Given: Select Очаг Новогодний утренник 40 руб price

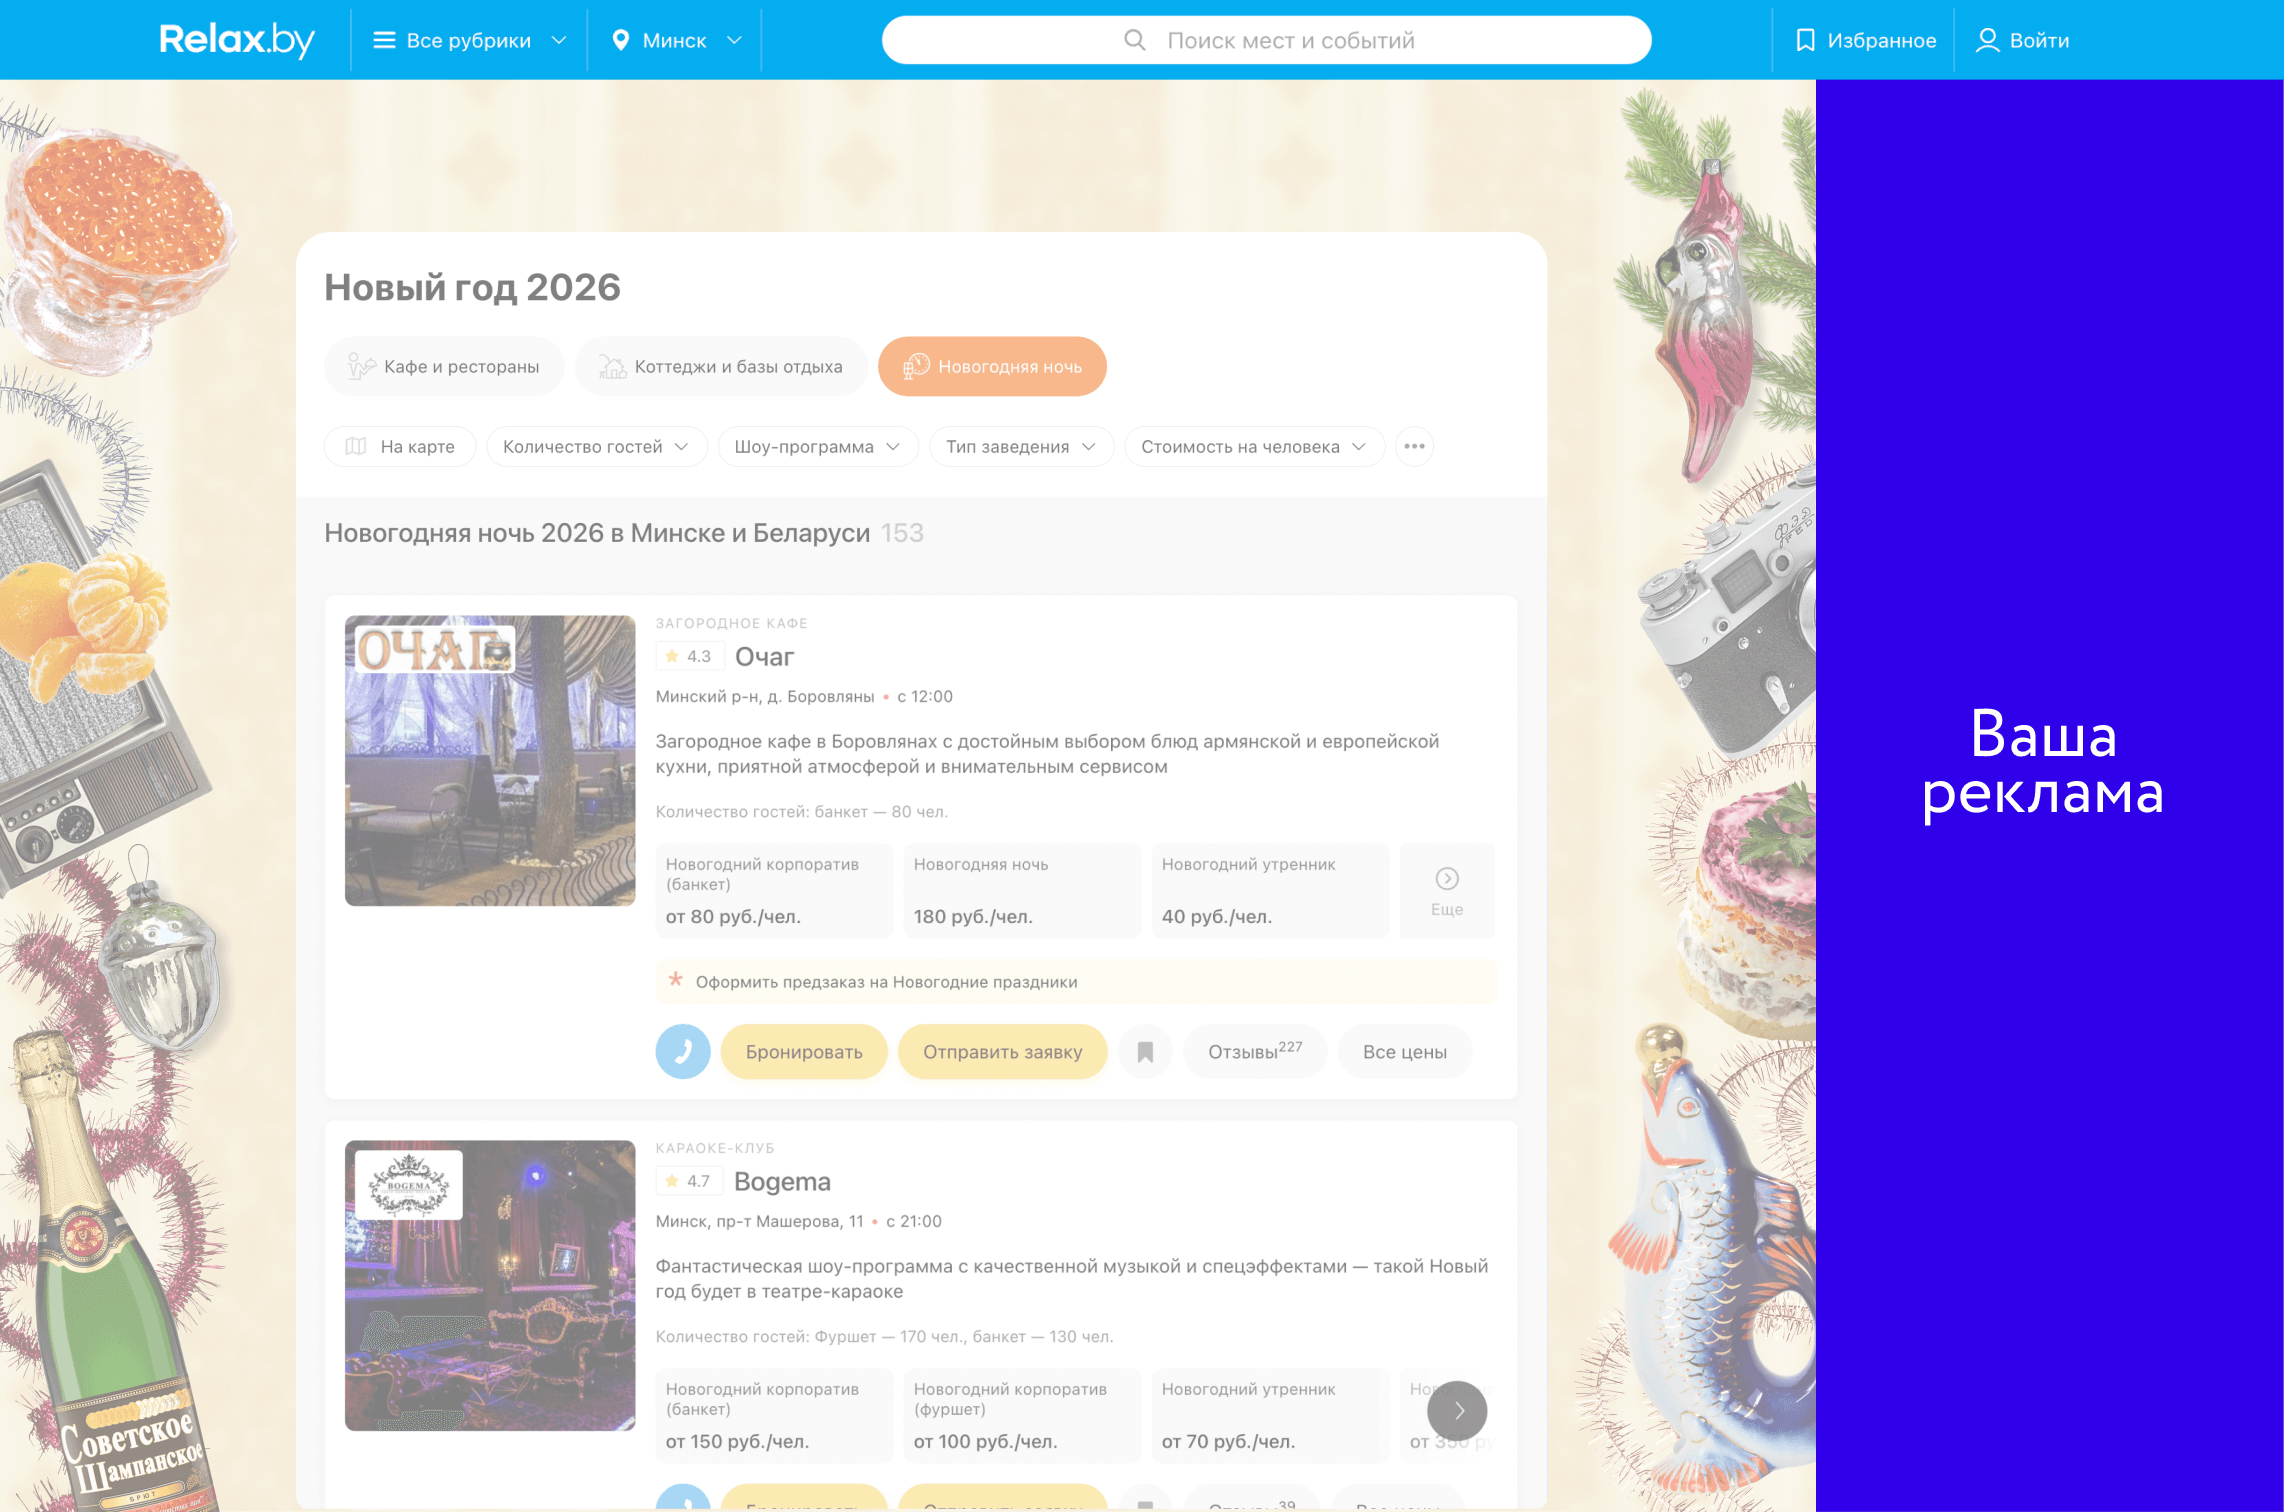Looking at the screenshot, I should click(1269, 890).
